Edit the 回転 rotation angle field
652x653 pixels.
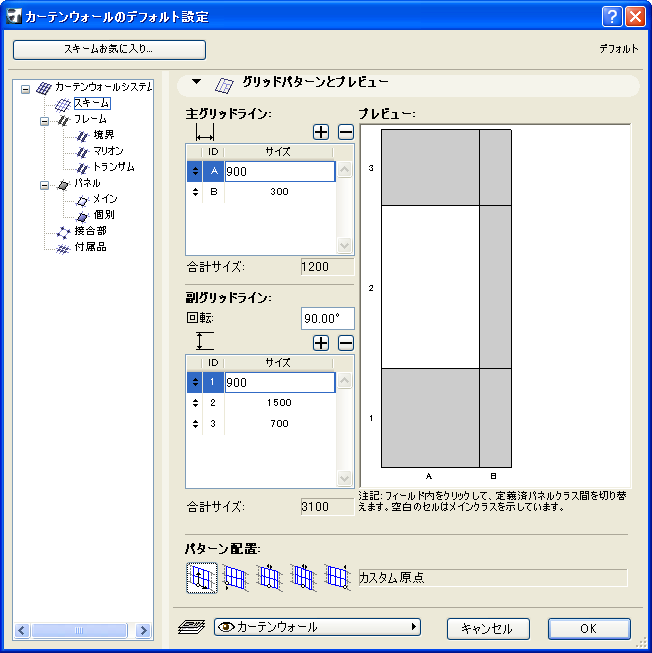pos(328,319)
